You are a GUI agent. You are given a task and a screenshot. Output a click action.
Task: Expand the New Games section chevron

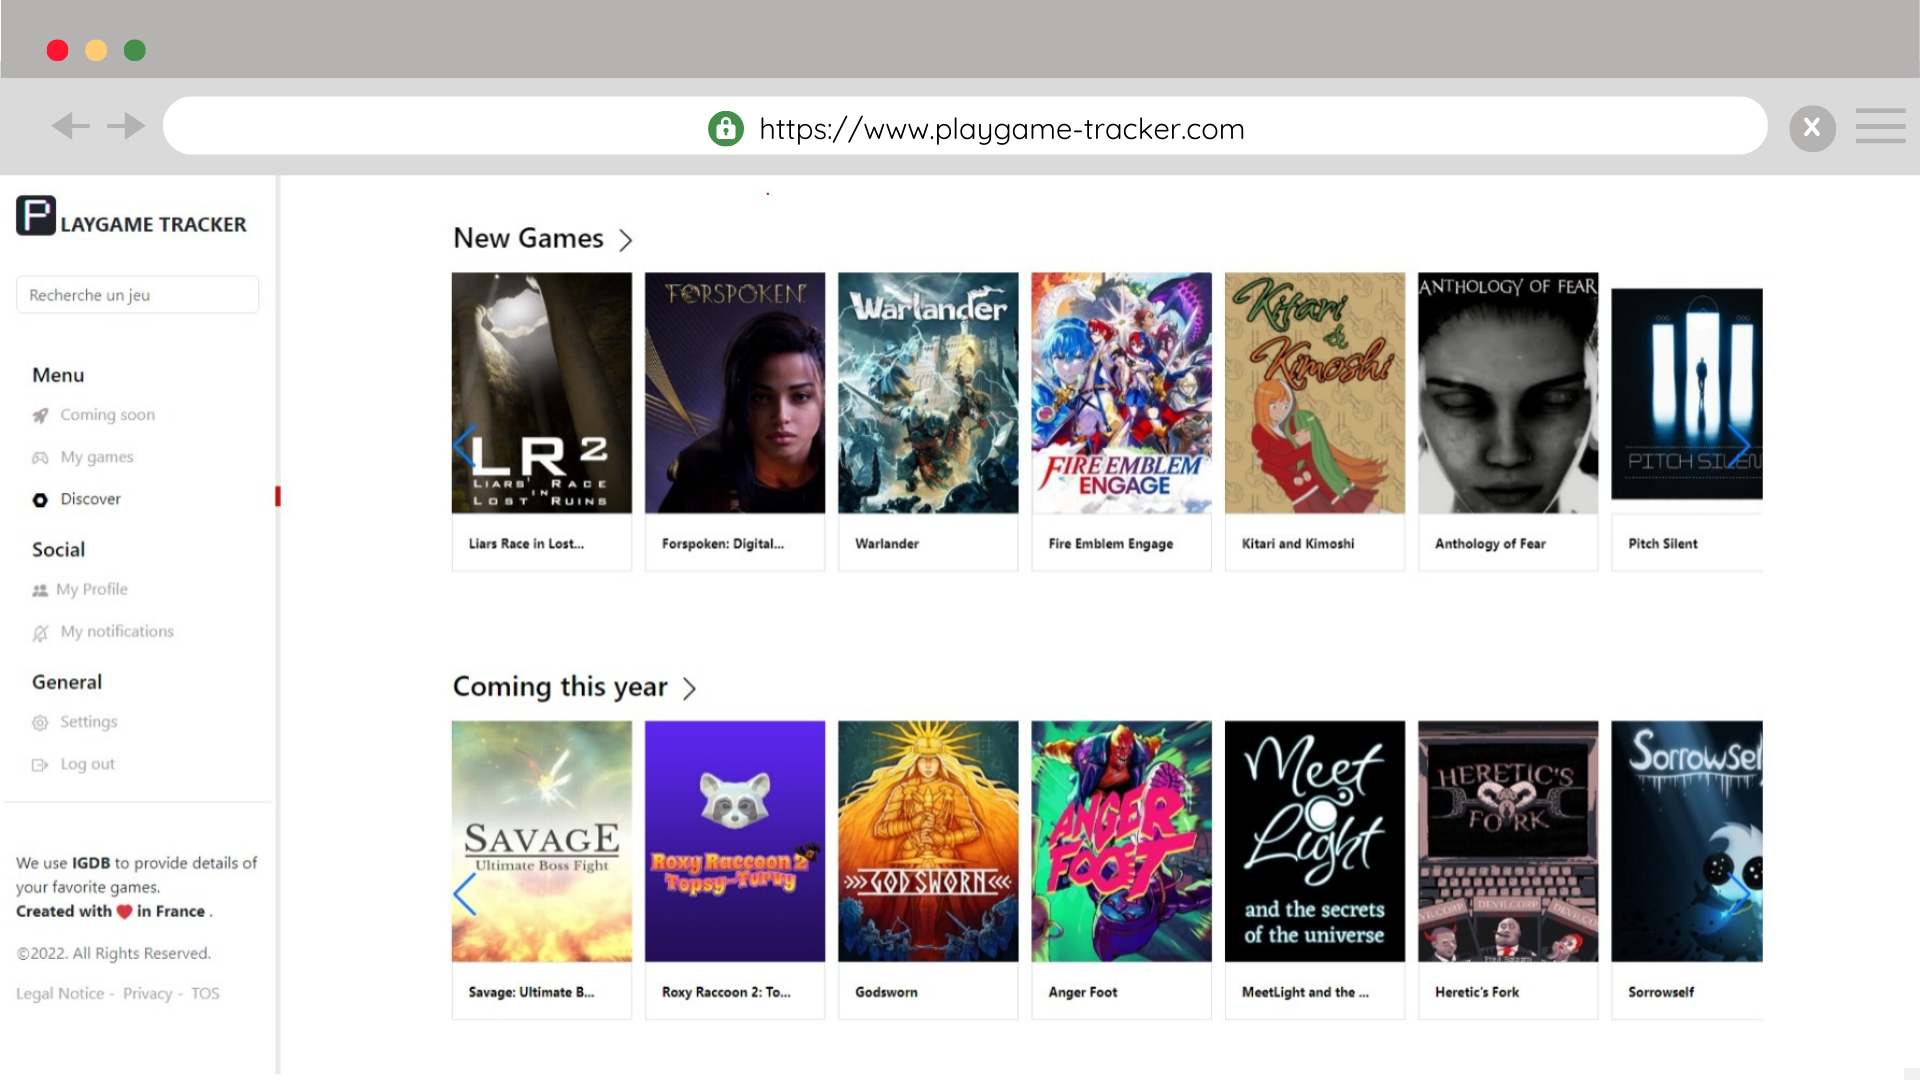627,240
